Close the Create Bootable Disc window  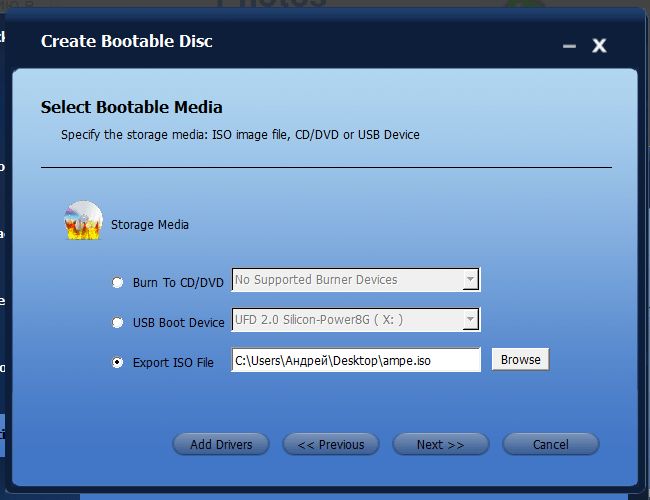(599, 45)
